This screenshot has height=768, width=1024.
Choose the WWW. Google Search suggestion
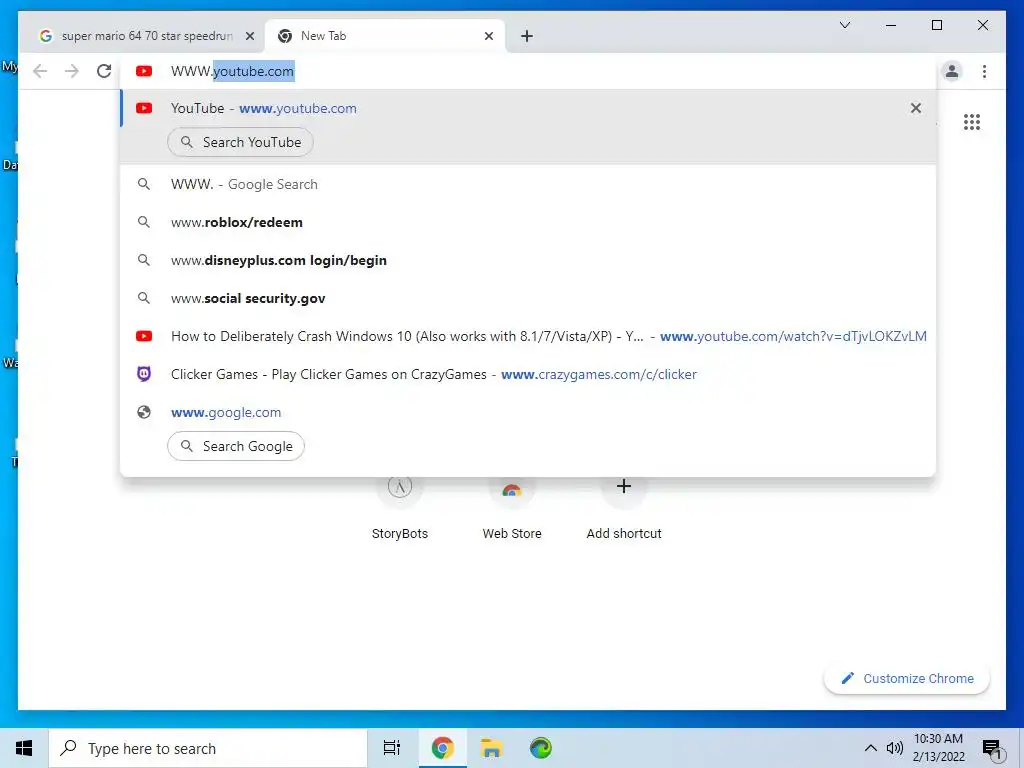(x=528, y=184)
